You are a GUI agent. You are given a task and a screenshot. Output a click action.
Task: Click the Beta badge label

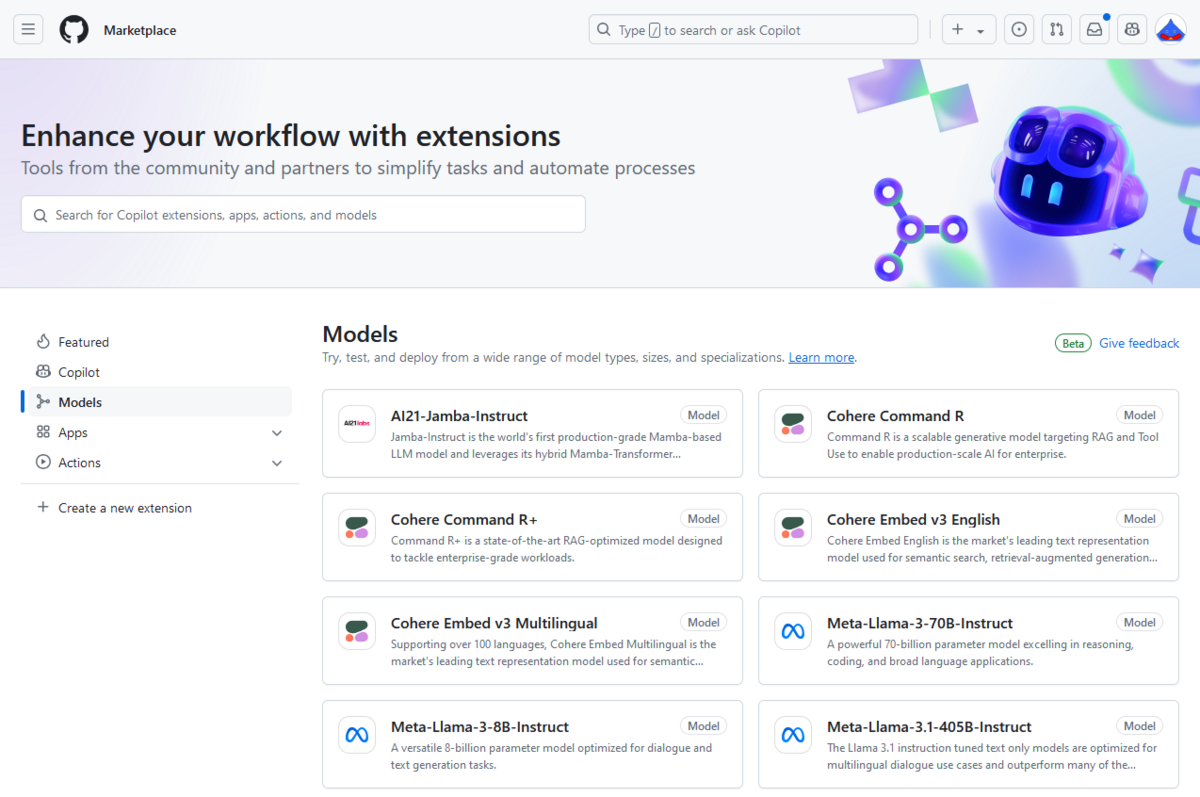point(1073,343)
